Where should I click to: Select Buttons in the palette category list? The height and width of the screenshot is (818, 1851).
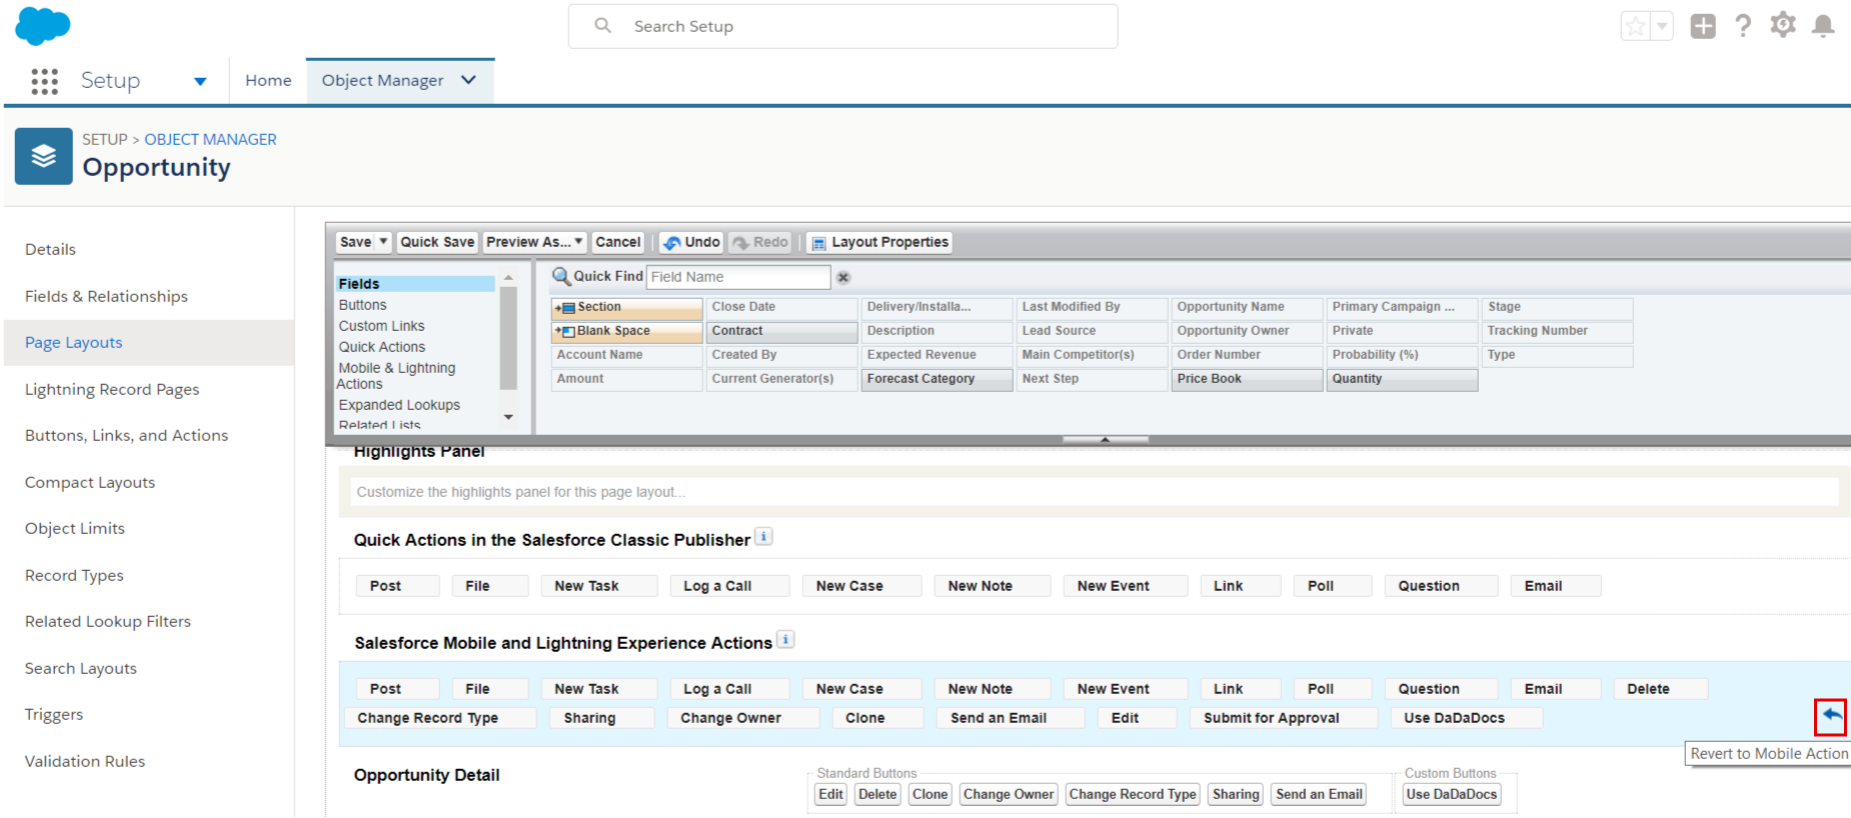[362, 305]
